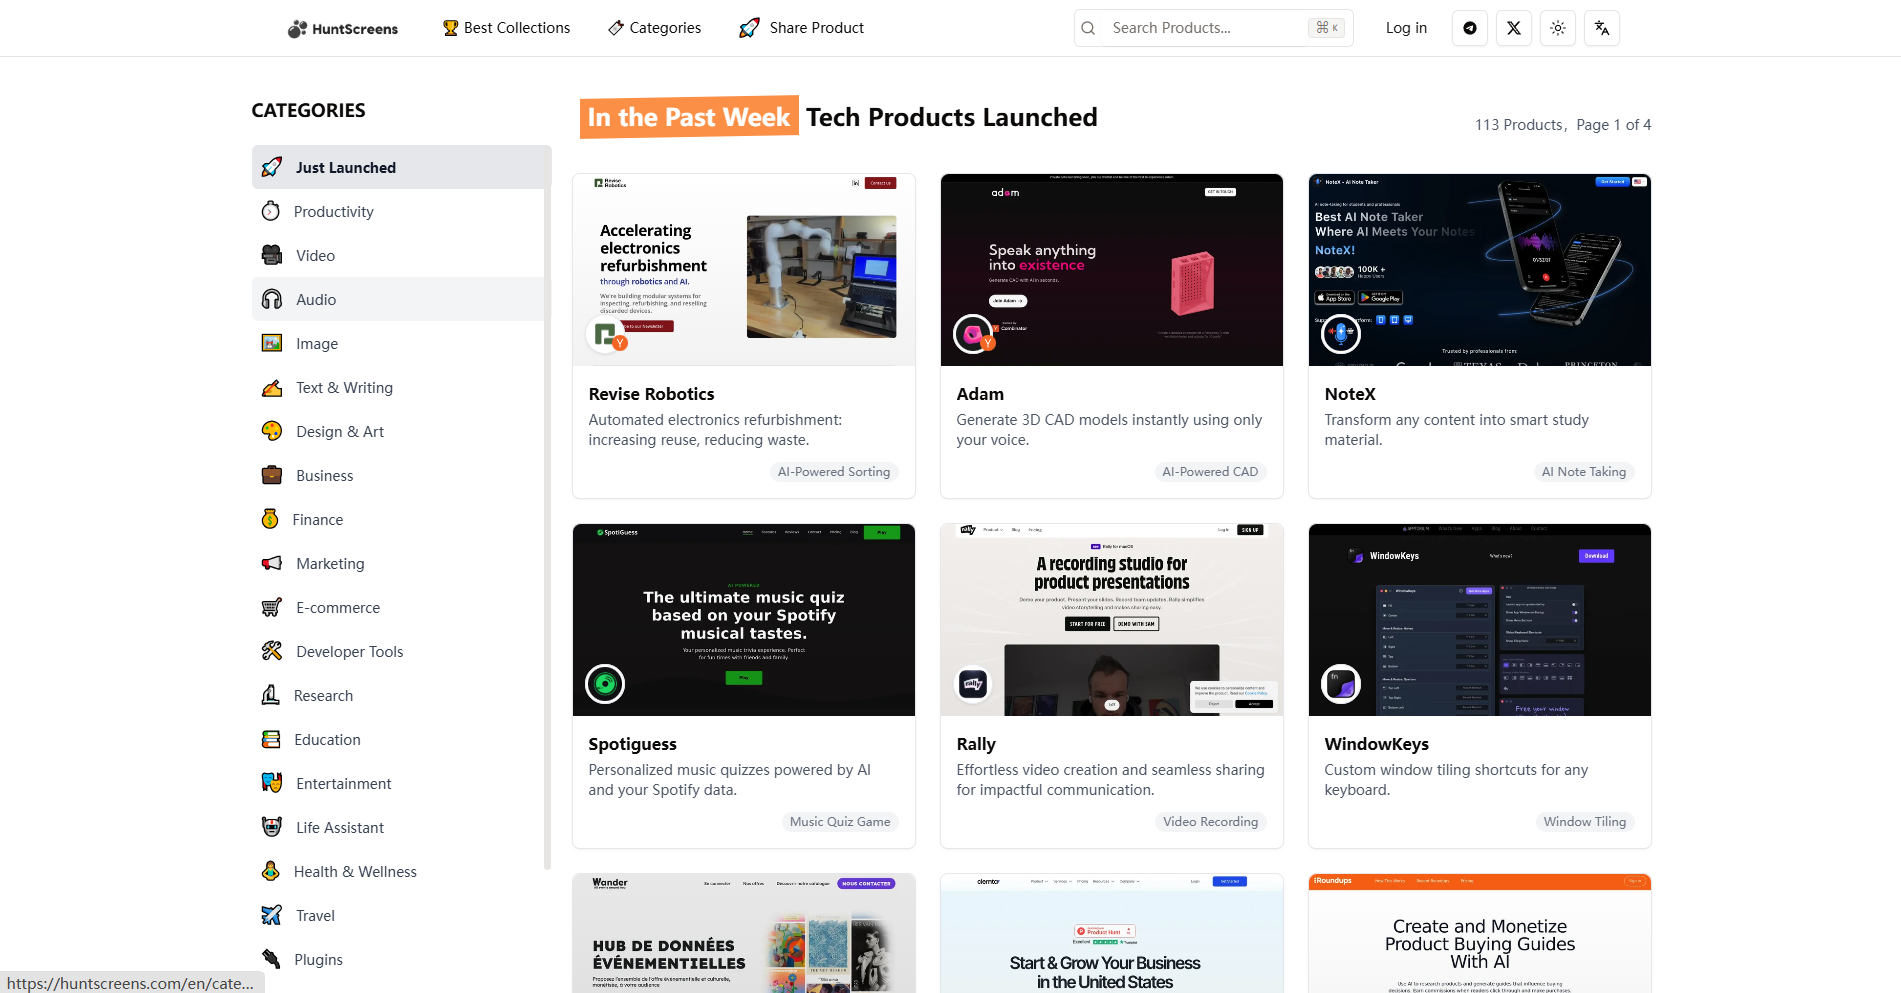Toggle the light/dark theme sun icon

click(1558, 28)
